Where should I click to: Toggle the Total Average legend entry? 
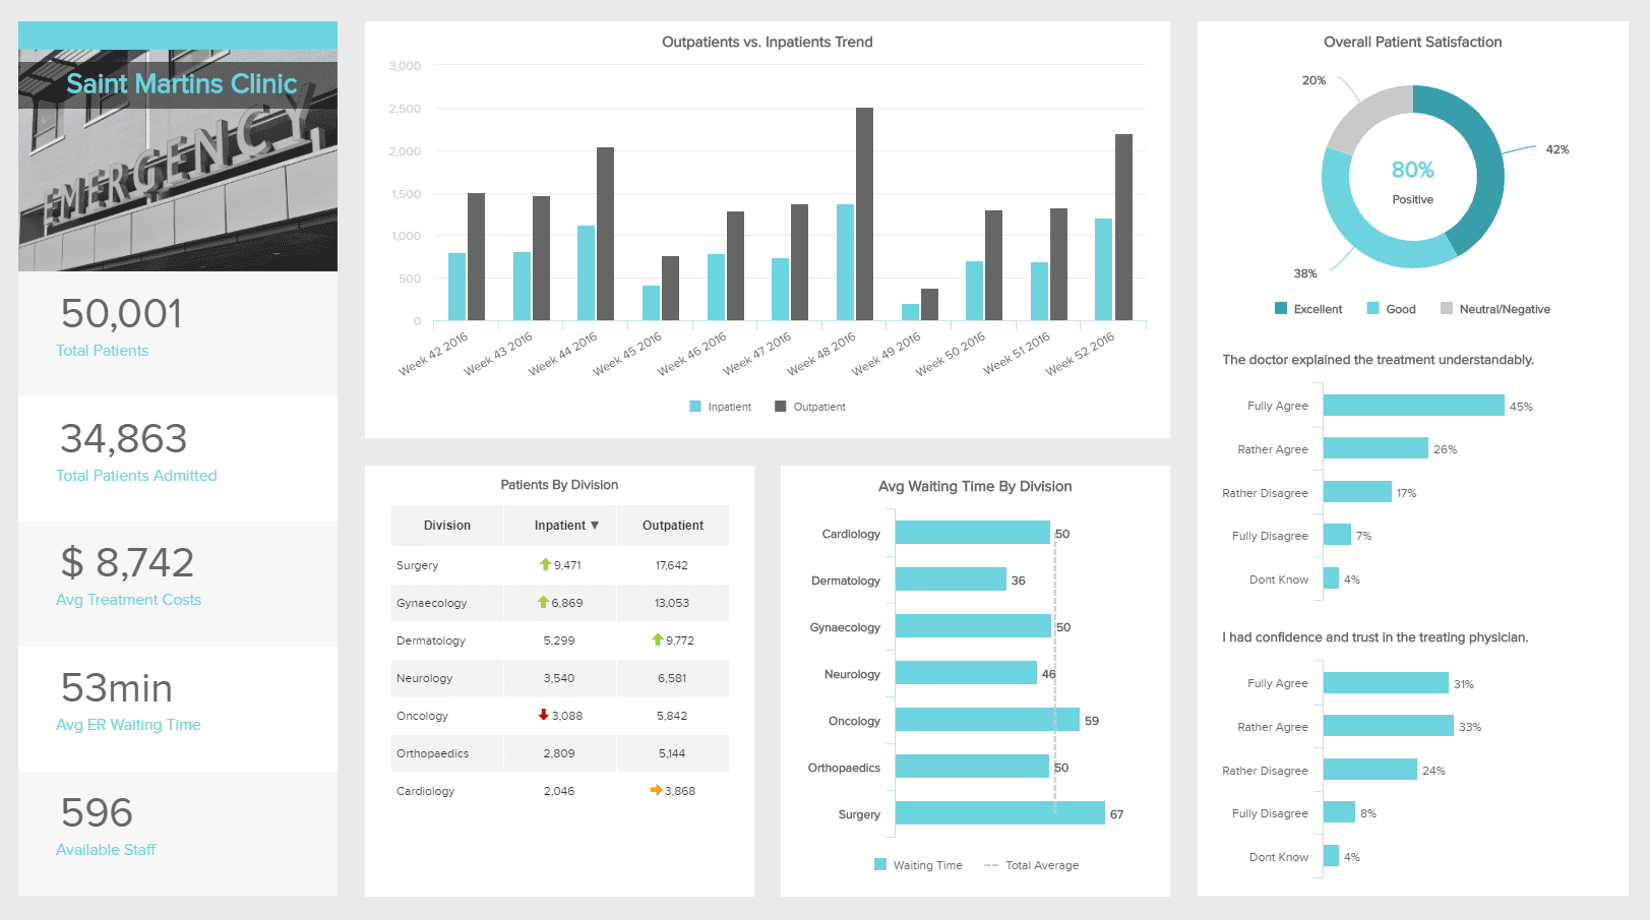1031,866
